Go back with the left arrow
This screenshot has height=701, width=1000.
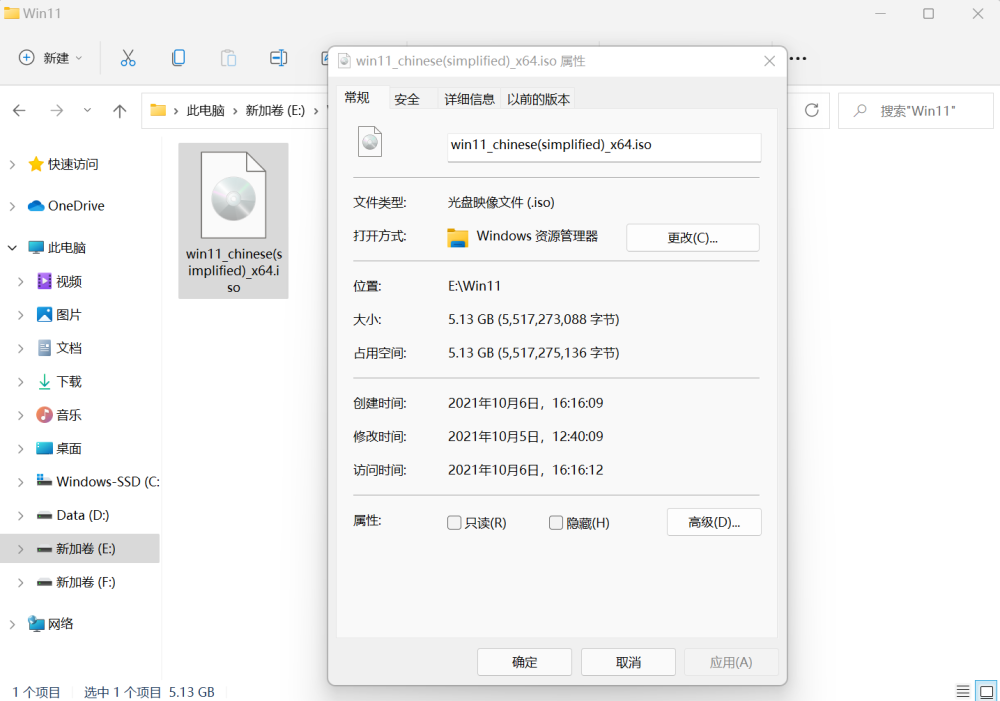click(x=19, y=110)
